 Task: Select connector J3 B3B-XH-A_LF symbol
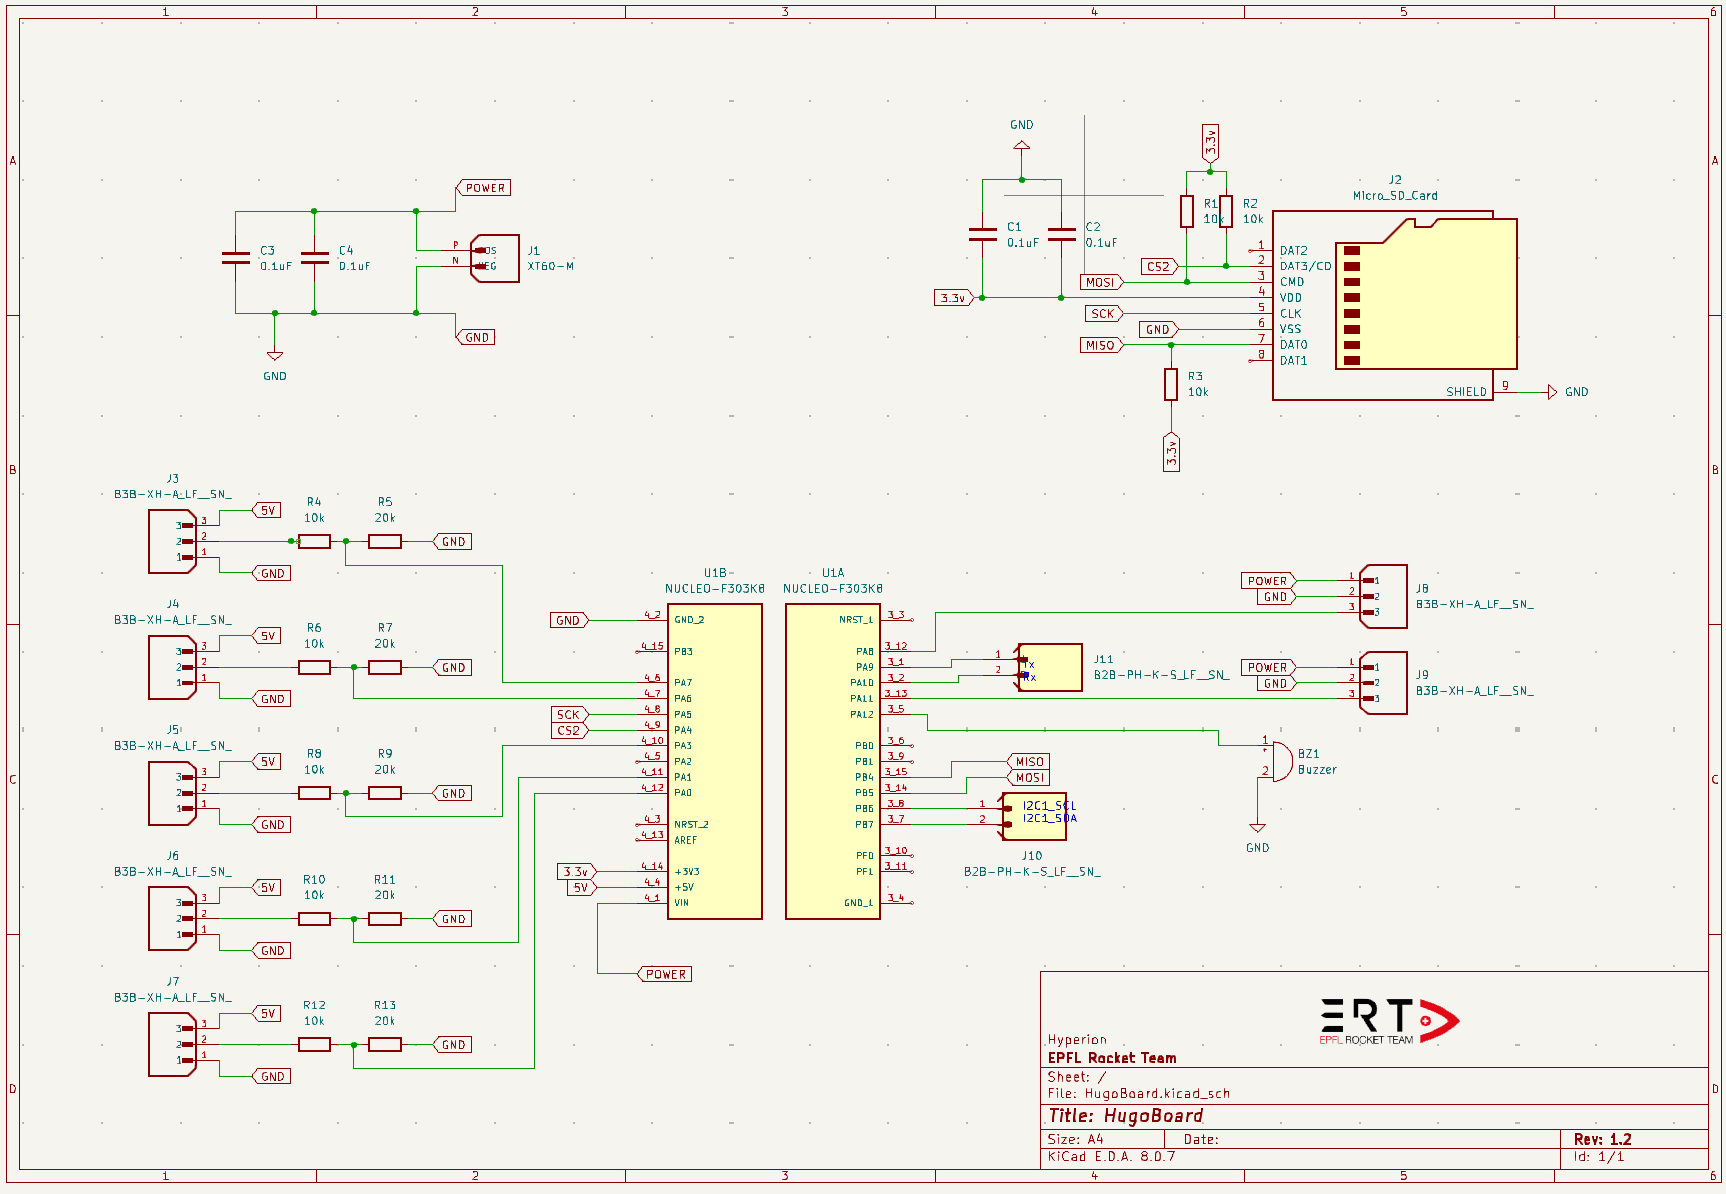point(170,540)
